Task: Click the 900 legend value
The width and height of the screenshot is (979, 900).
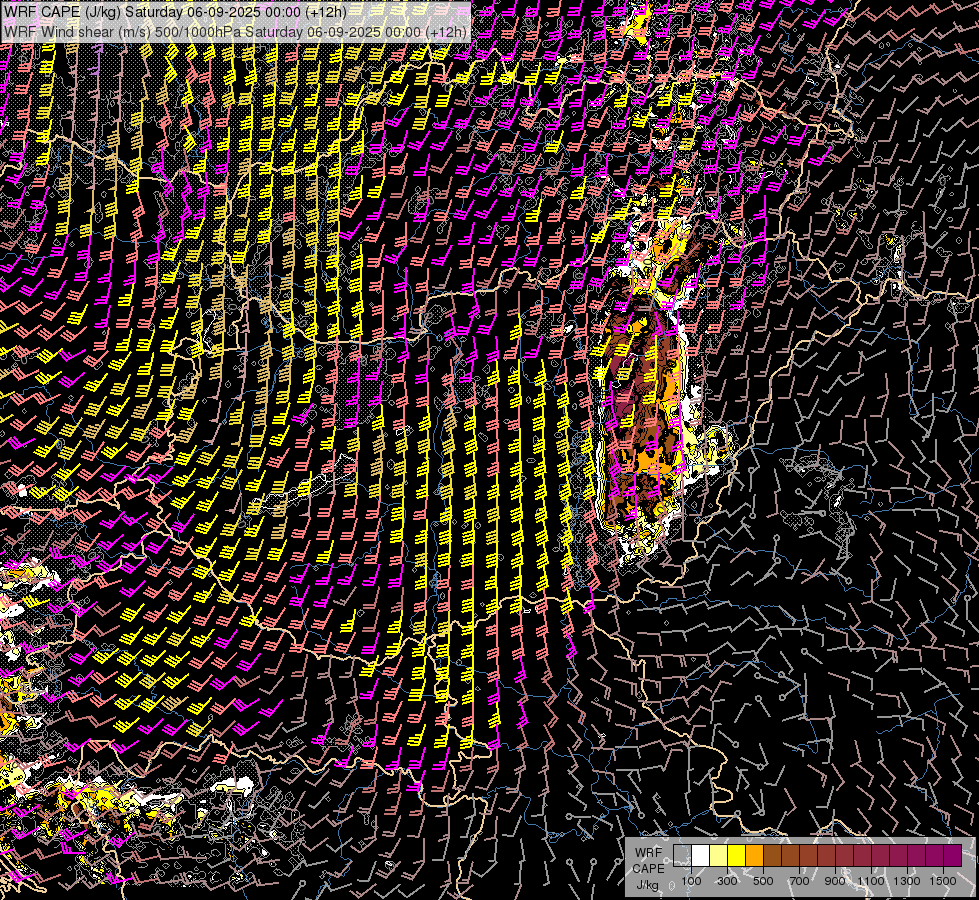Action: 835,881
